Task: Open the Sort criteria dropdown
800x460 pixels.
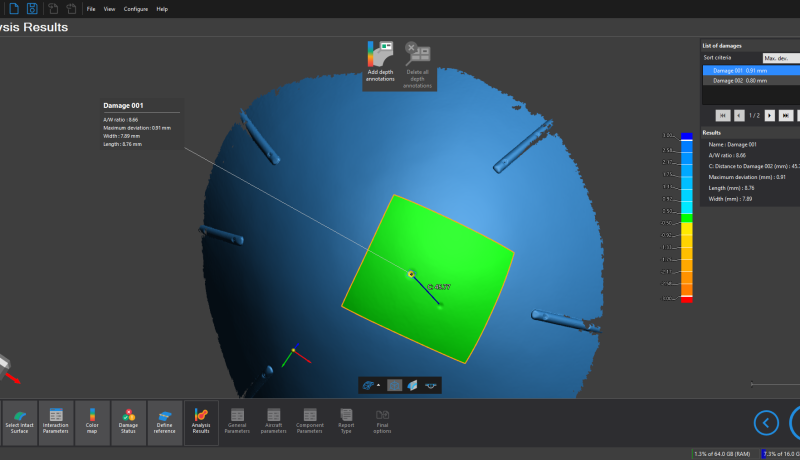Action: pos(780,58)
